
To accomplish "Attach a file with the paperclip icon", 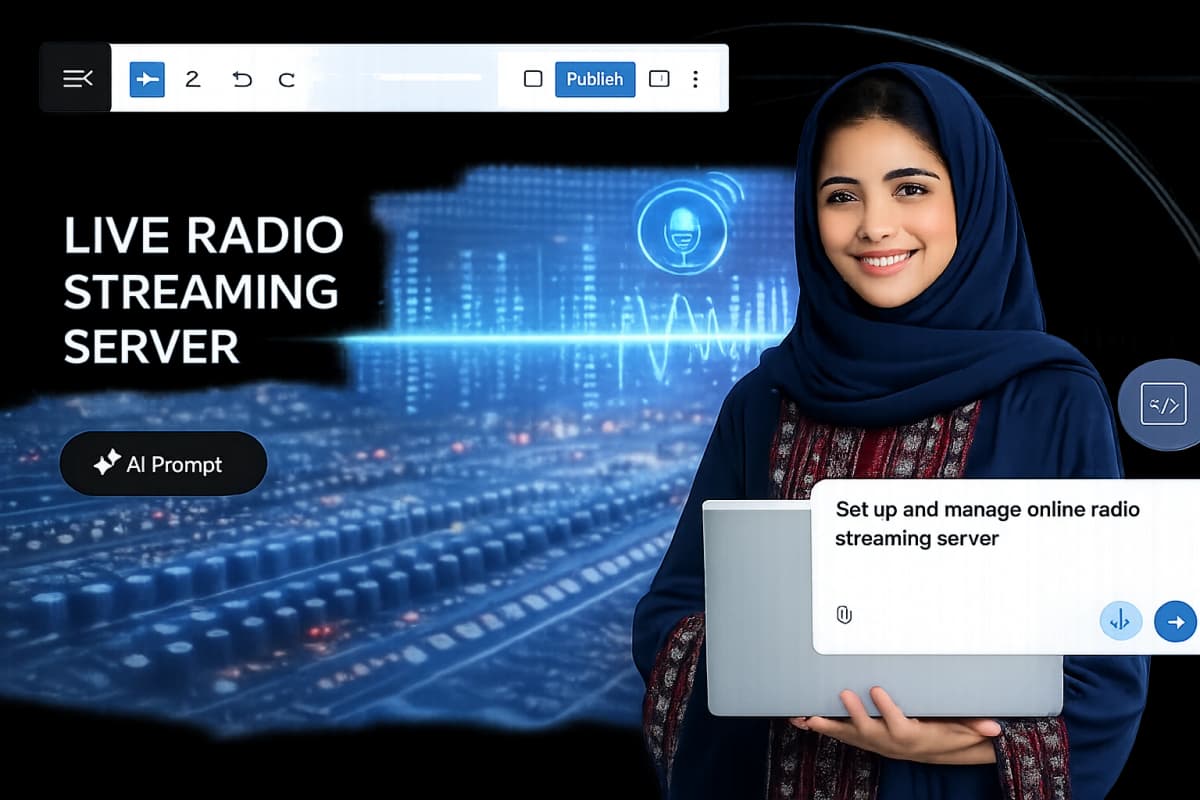I will [843, 615].
